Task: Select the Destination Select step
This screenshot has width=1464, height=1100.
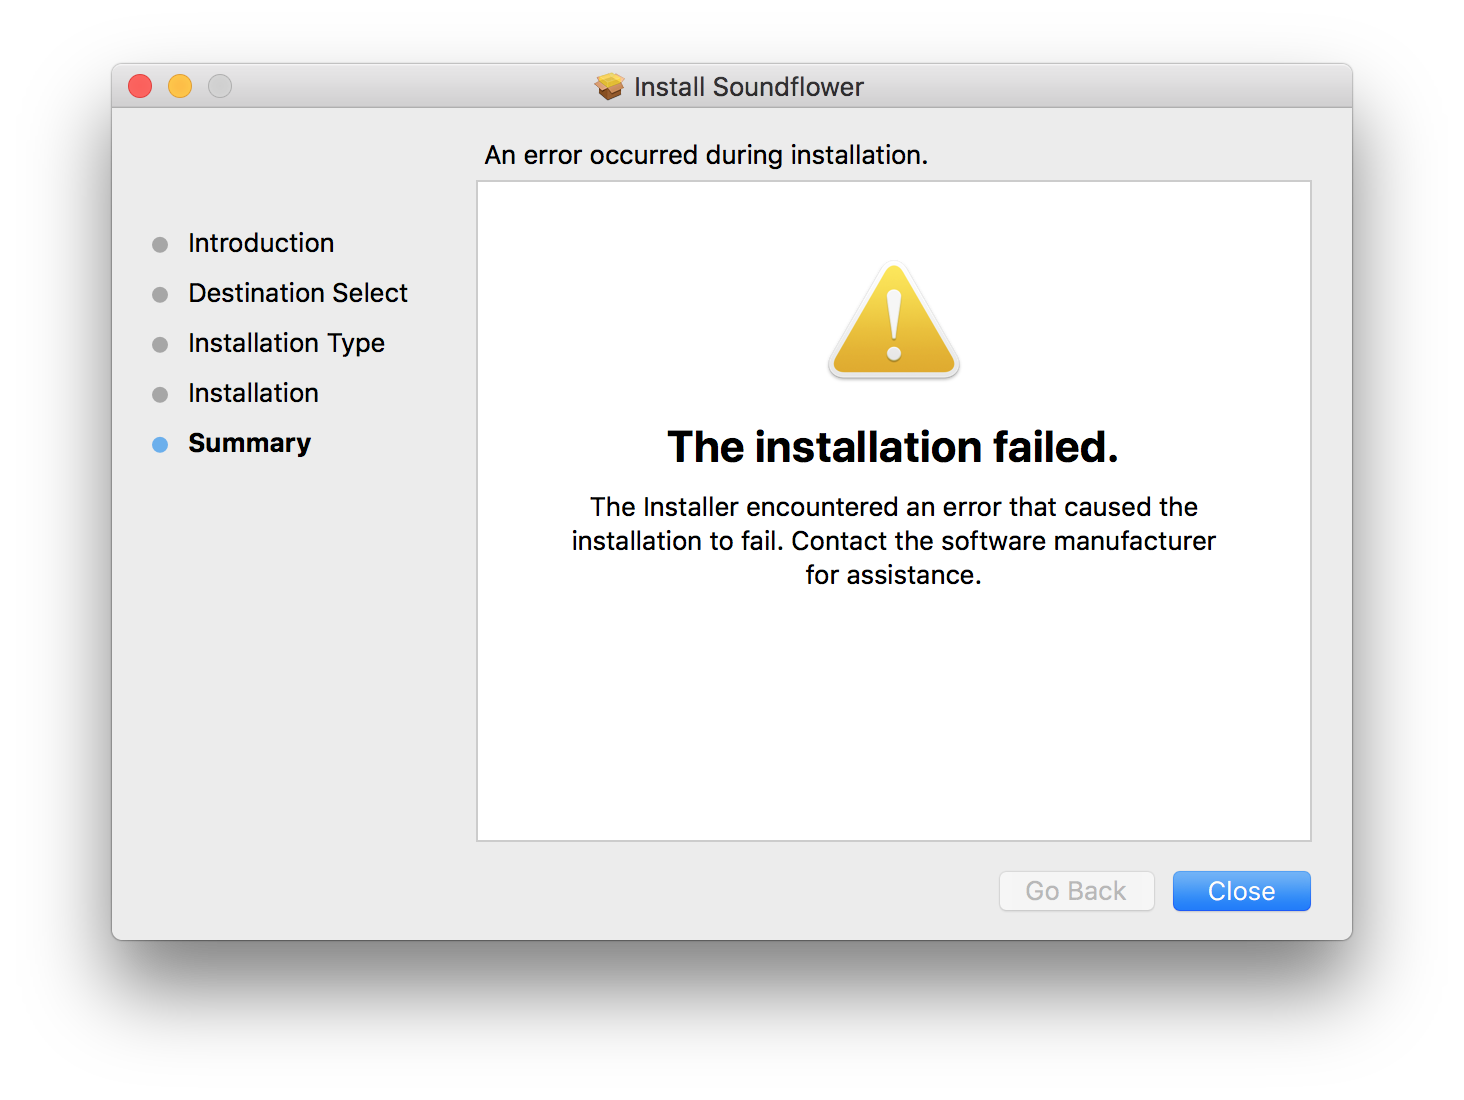Action: (298, 293)
